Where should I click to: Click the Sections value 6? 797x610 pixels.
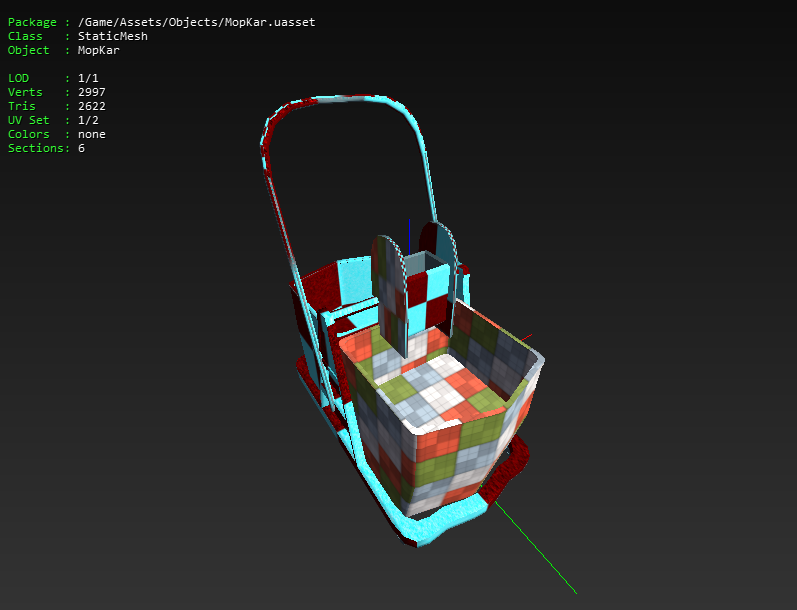(81, 148)
